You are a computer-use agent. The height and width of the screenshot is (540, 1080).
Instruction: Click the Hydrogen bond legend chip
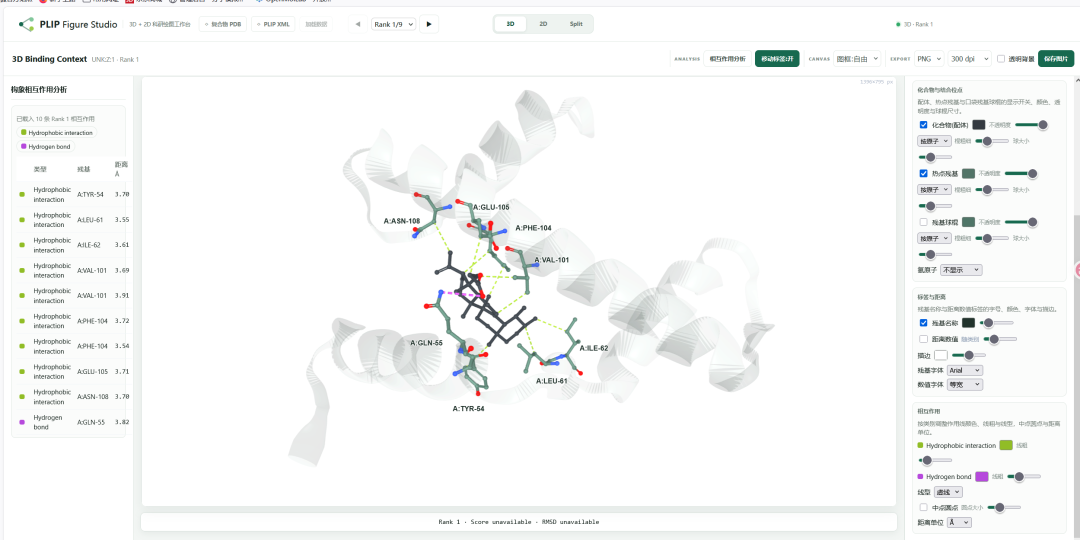tap(45, 147)
